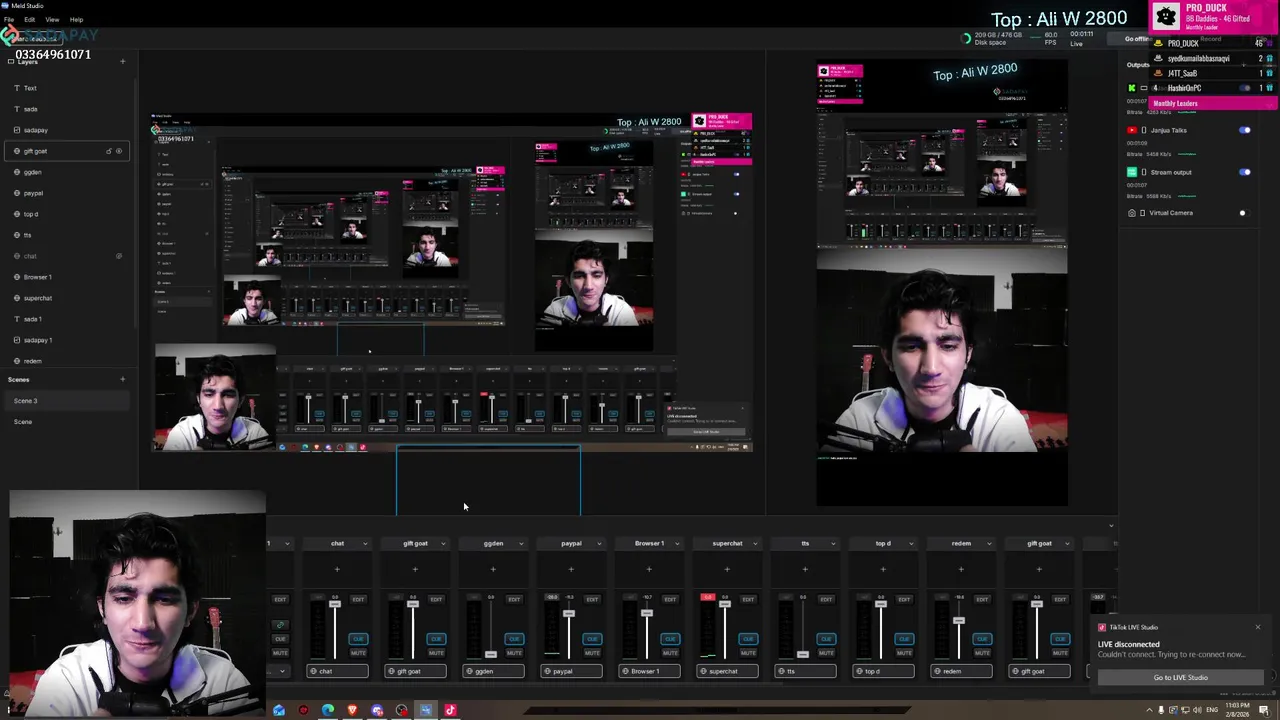Viewport: 1280px width, 720px height.
Task: Add a new layer with plus icon
Action: tap(123, 62)
